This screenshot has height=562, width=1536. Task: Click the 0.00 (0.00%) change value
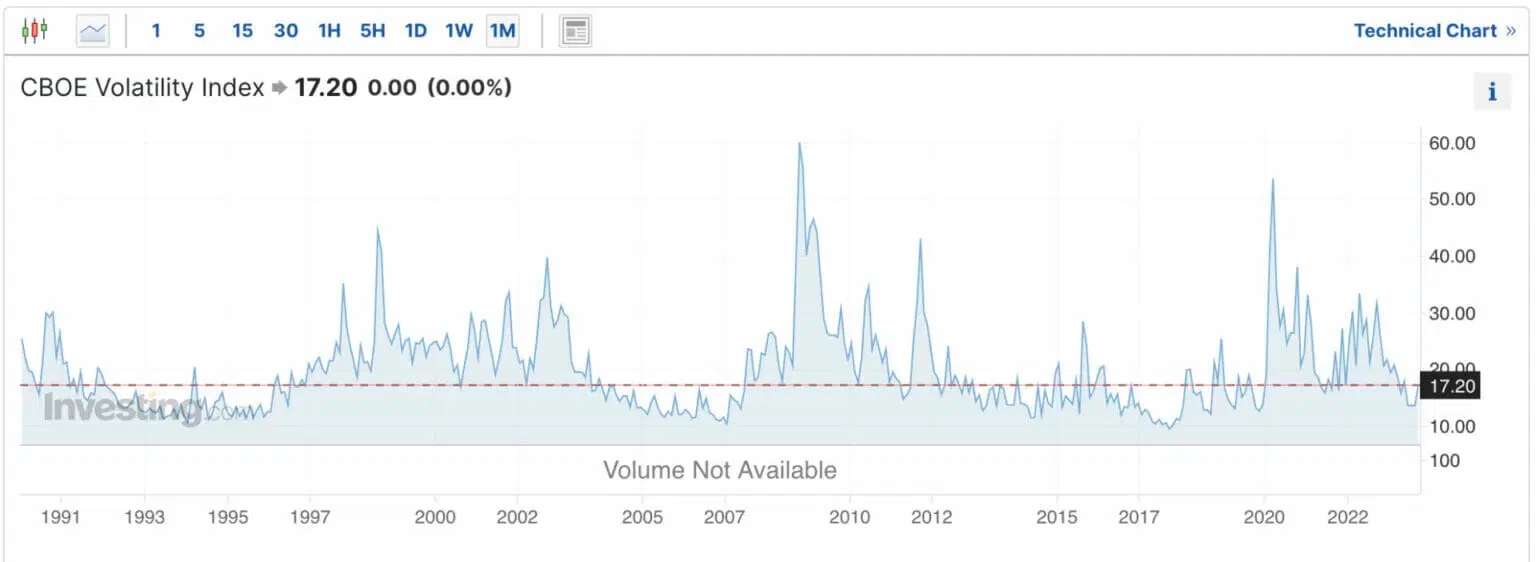pyautogui.click(x=440, y=88)
